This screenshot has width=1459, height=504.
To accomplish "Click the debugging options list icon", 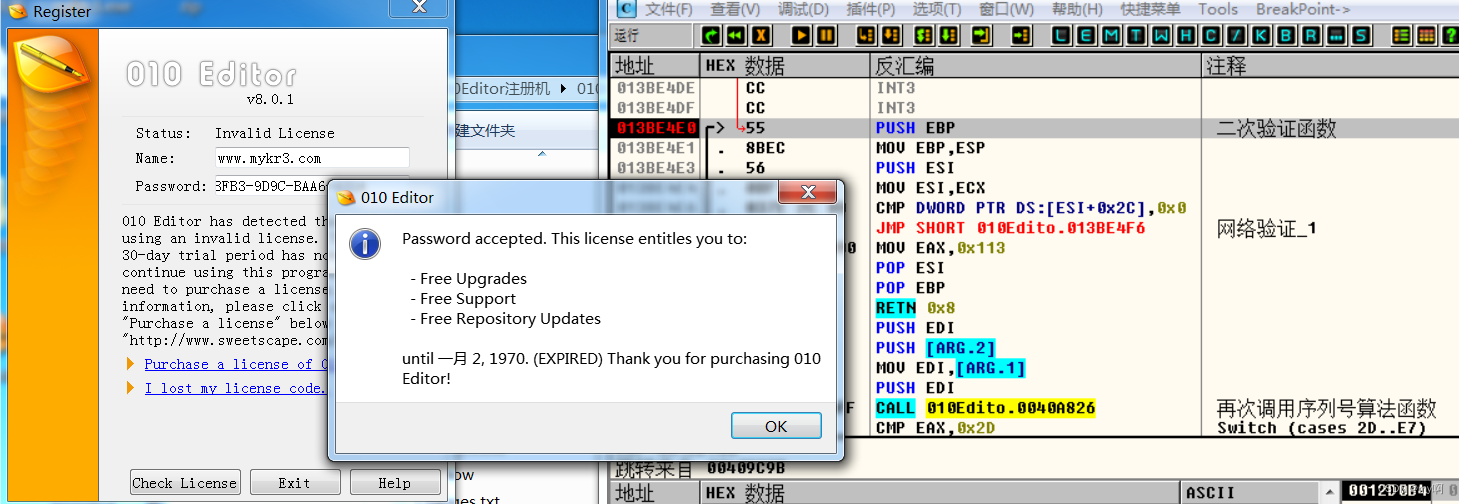I will pyautogui.click(x=1401, y=36).
